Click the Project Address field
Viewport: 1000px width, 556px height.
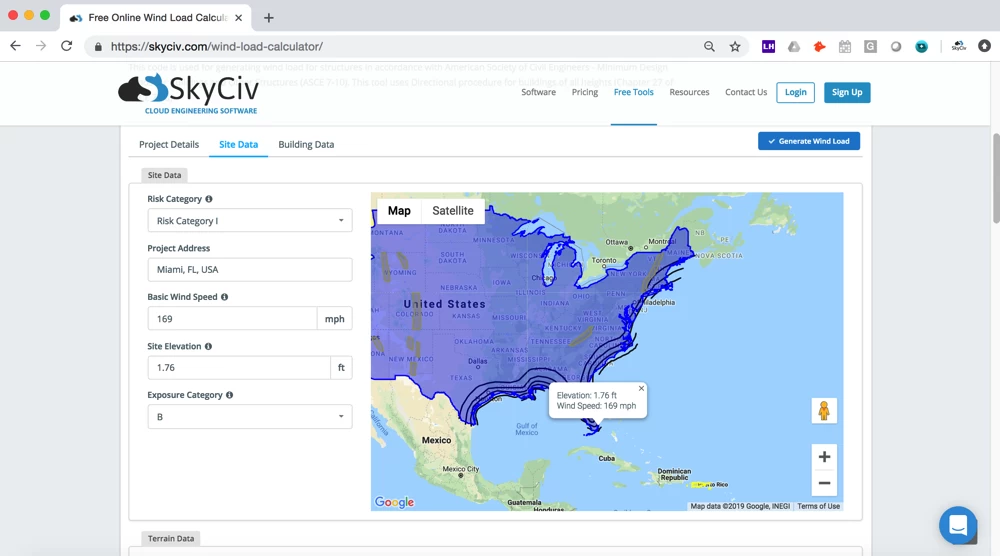point(250,270)
